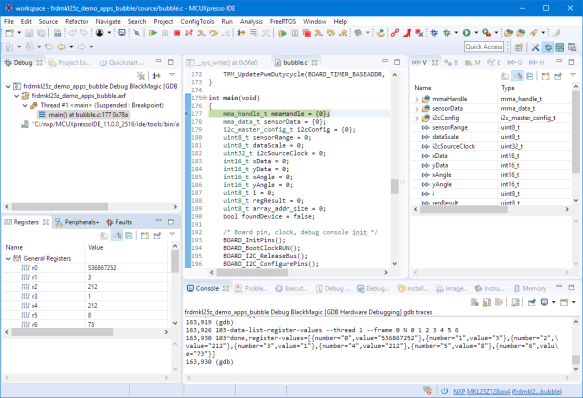The height and width of the screenshot is (398, 583).
Task: Open the Refactor menu
Action: coord(77,21)
